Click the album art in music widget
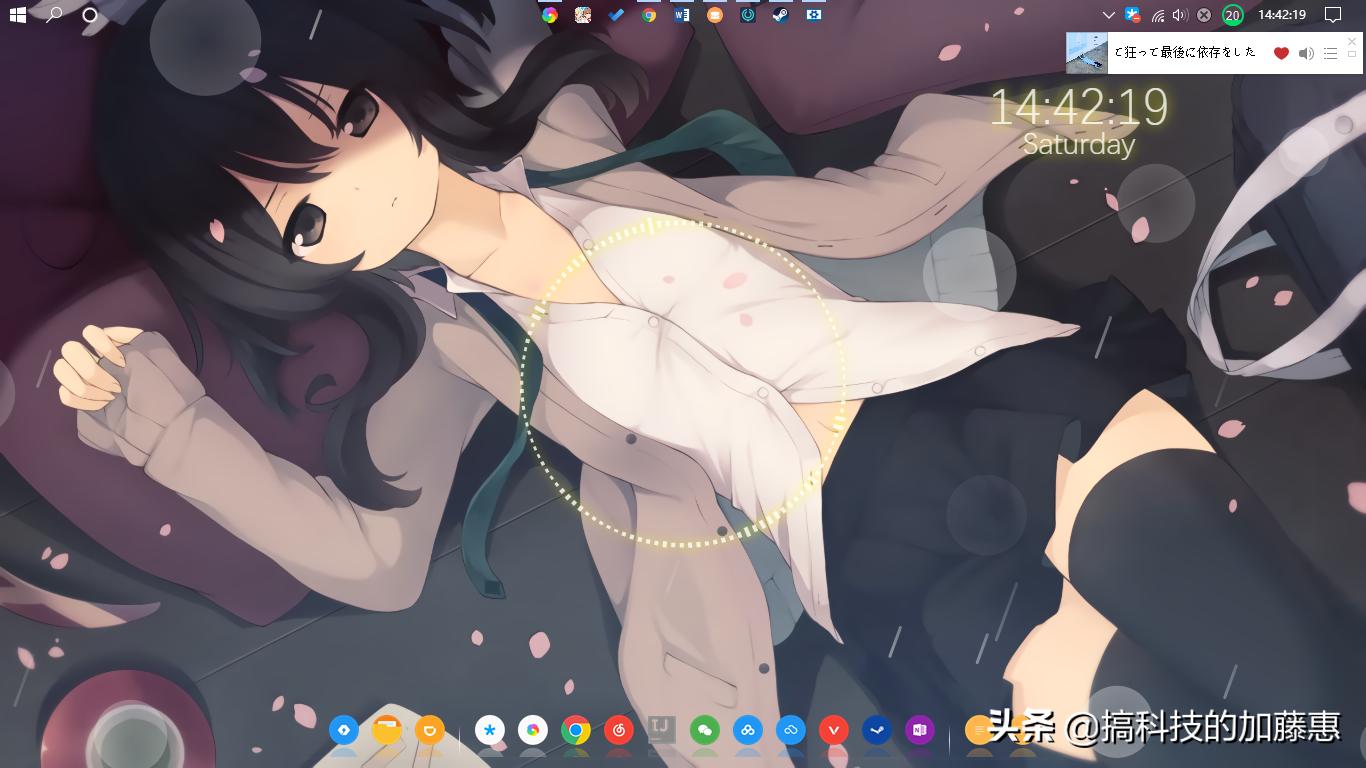This screenshot has width=1366, height=768. click(x=1087, y=53)
